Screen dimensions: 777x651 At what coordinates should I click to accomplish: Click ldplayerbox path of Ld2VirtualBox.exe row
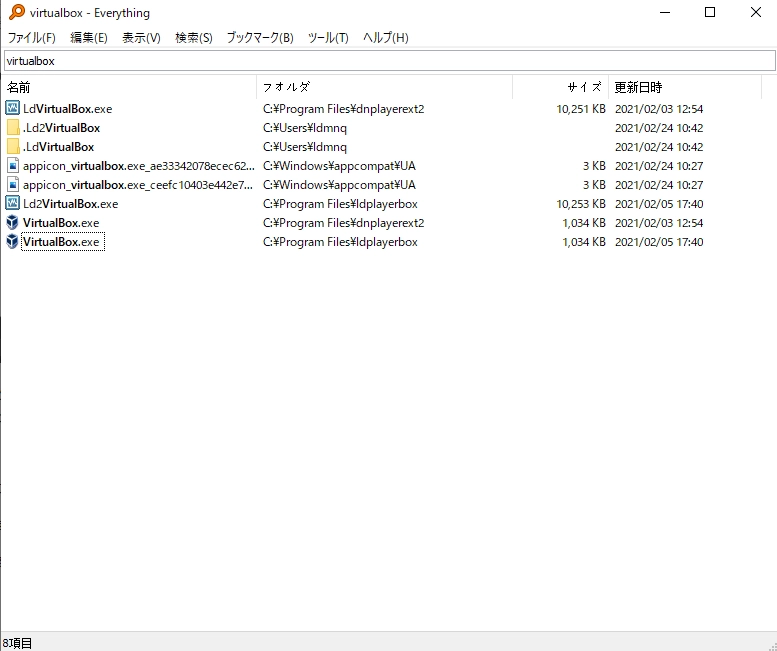point(340,204)
